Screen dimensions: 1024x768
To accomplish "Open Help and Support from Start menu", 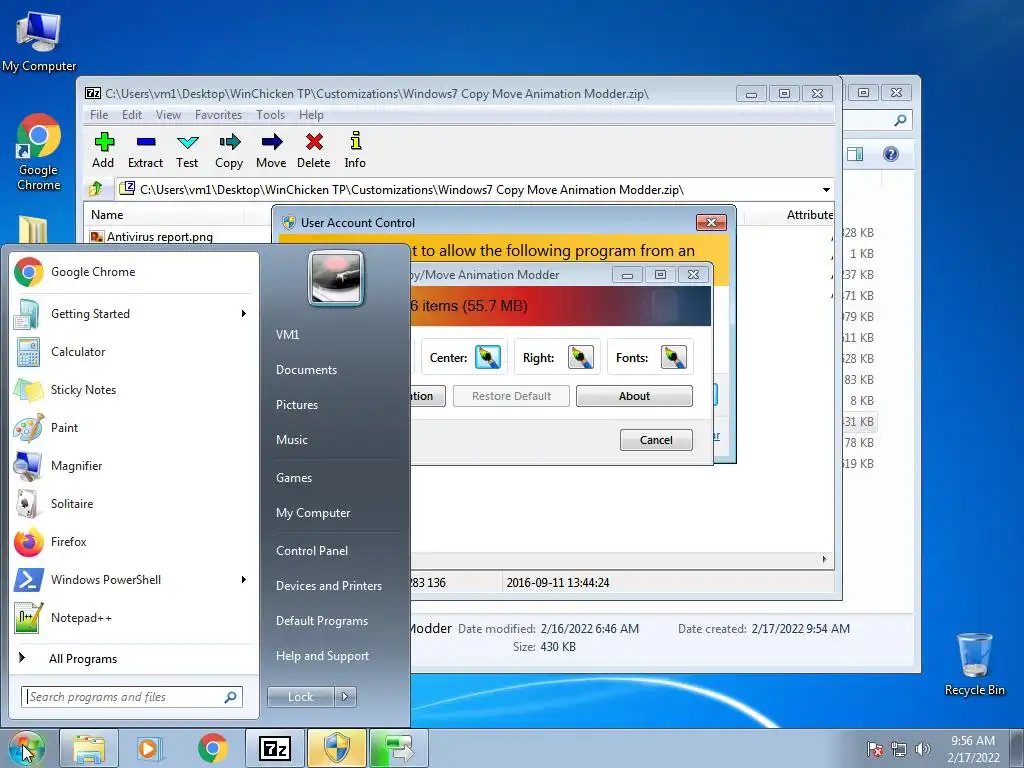I will [323, 656].
